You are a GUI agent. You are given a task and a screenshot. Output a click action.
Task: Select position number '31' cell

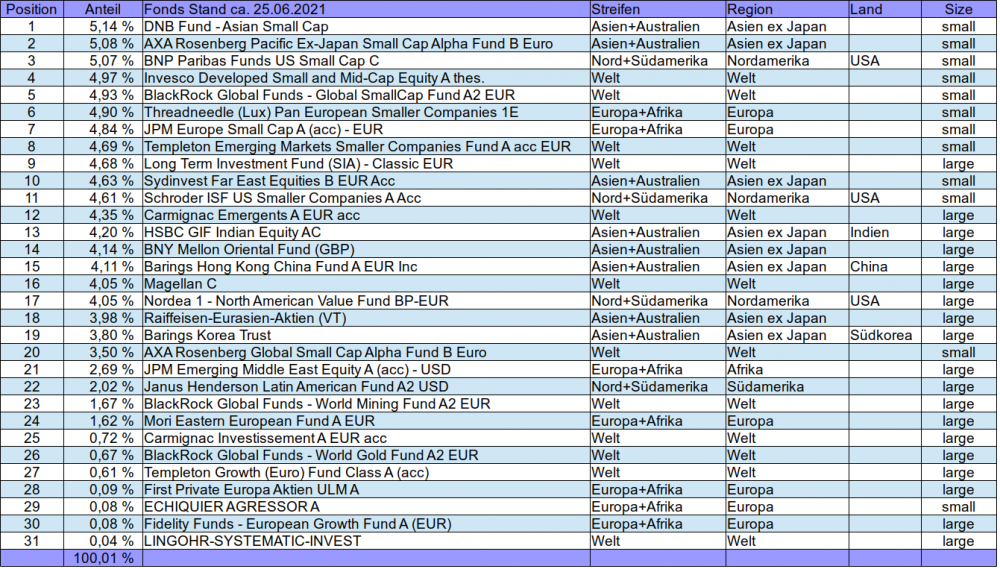32,541
